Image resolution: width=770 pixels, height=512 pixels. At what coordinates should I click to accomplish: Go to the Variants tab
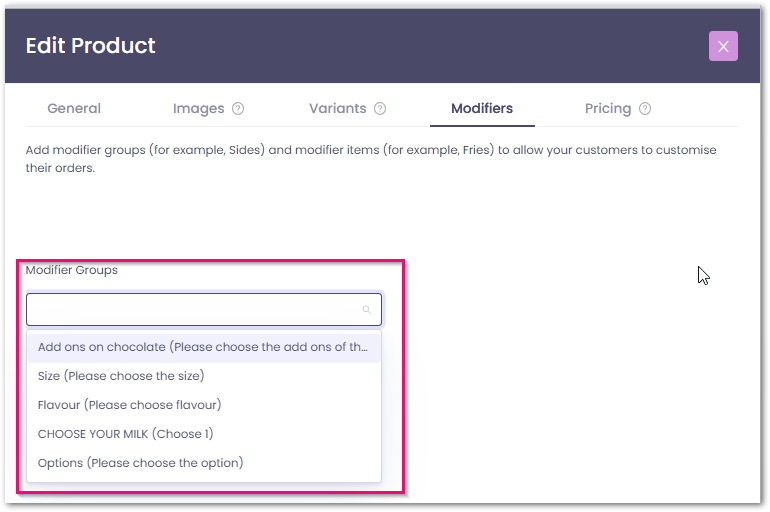(x=337, y=108)
